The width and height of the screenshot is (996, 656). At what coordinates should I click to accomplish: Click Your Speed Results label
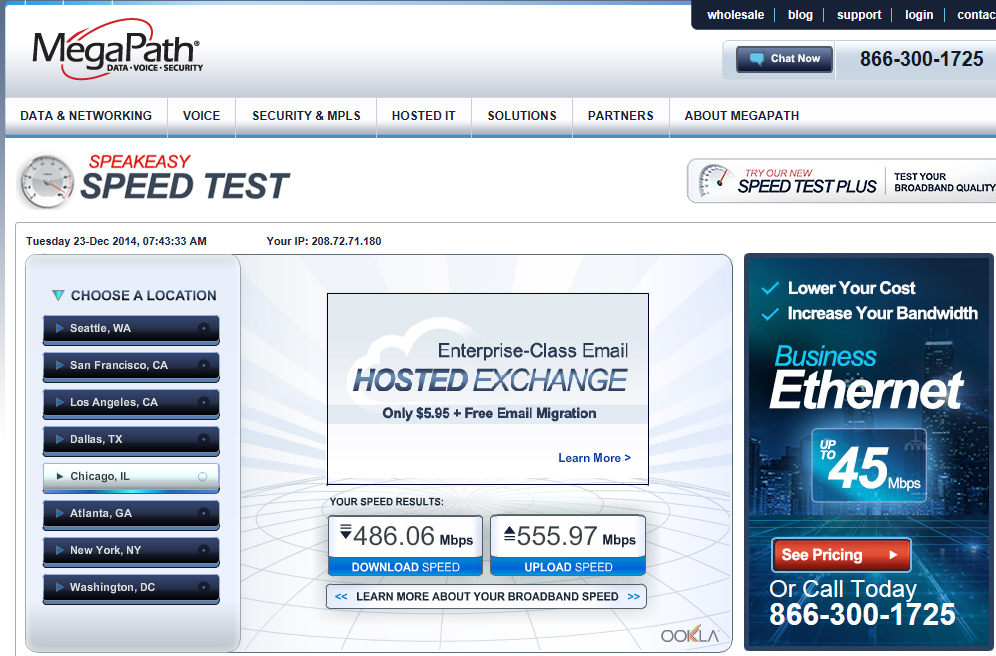coord(386,502)
